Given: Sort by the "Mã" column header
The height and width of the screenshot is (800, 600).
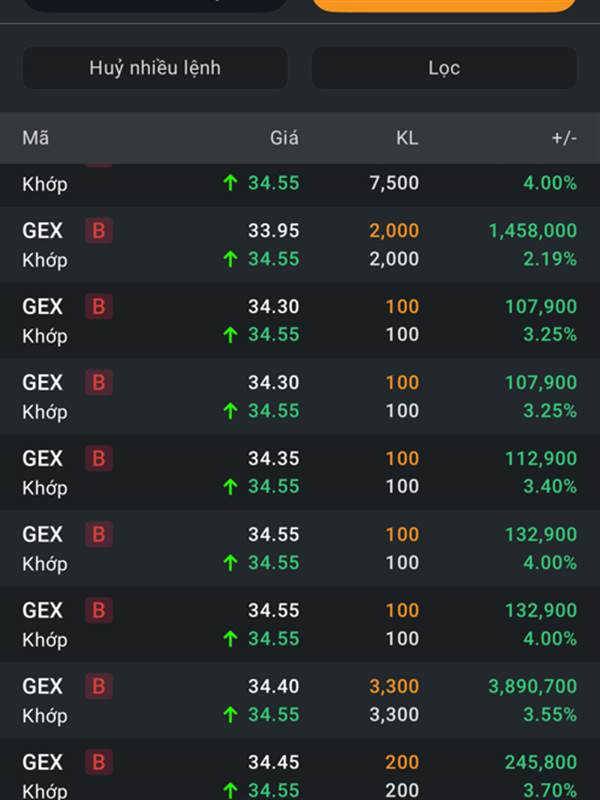Looking at the screenshot, I should pyautogui.click(x=35, y=138).
